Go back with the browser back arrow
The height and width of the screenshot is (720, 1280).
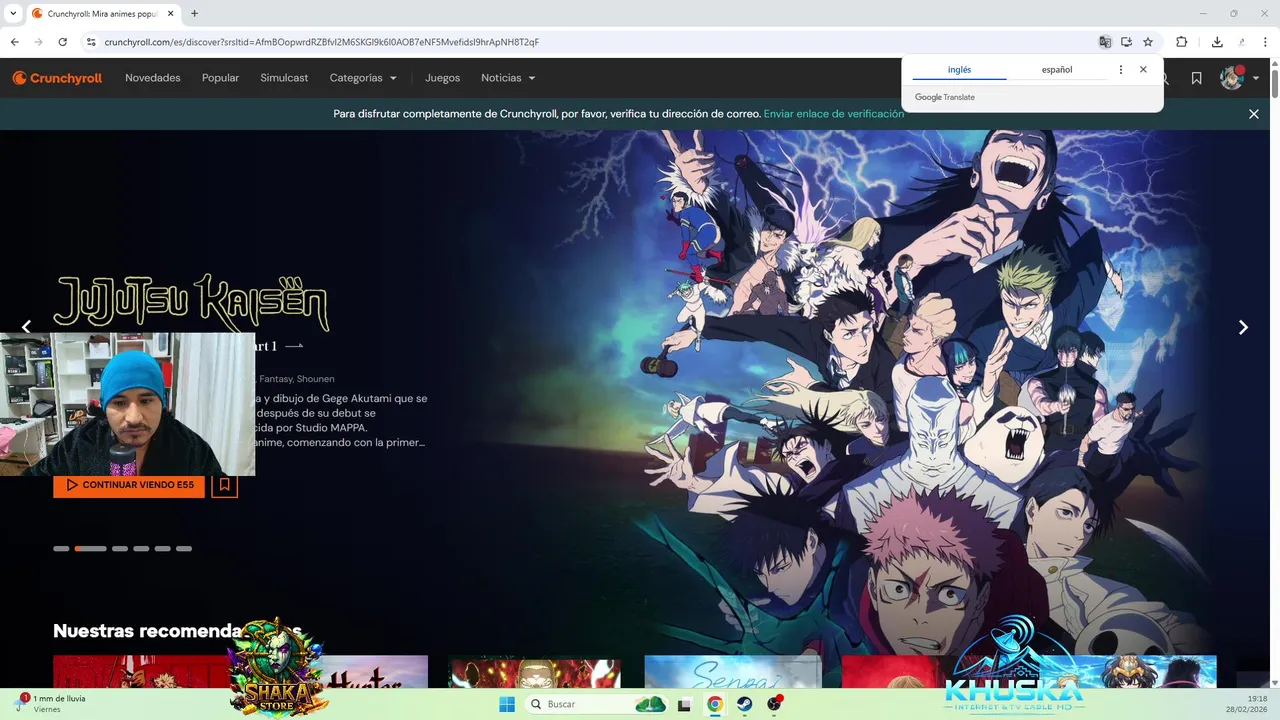pyautogui.click(x=14, y=42)
